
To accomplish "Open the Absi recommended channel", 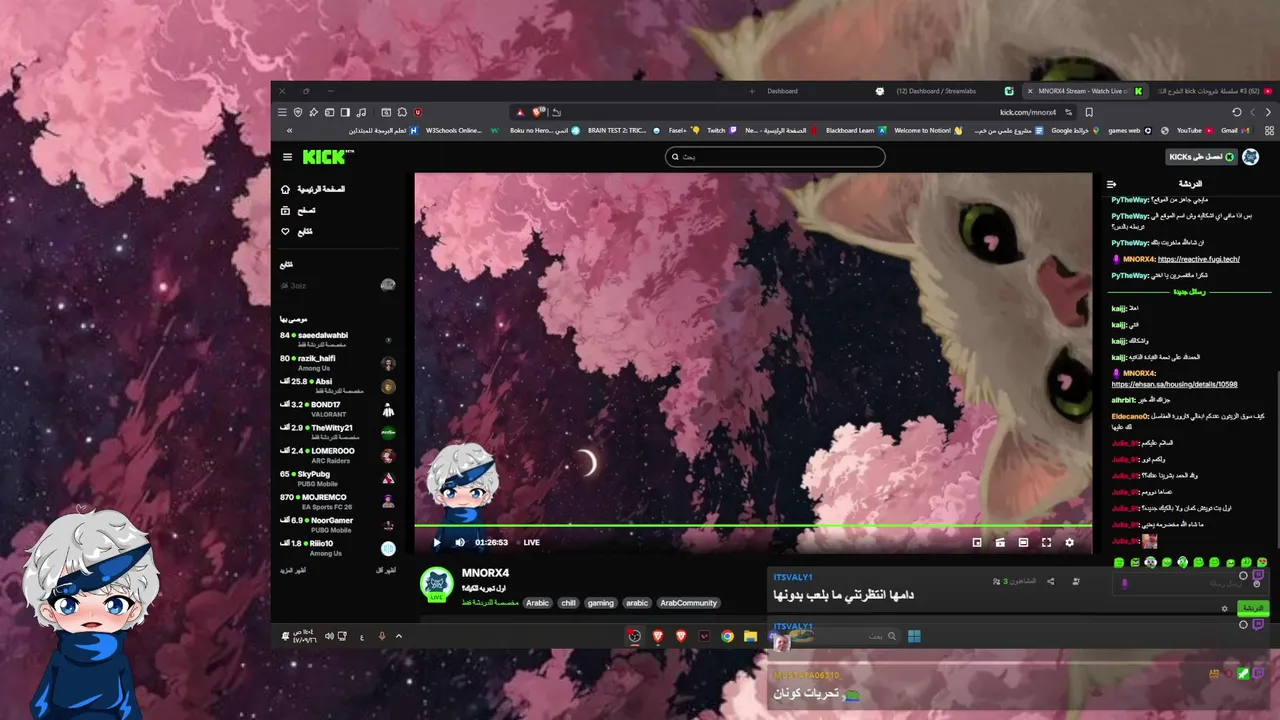I will pyautogui.click(x=337, y=385).
